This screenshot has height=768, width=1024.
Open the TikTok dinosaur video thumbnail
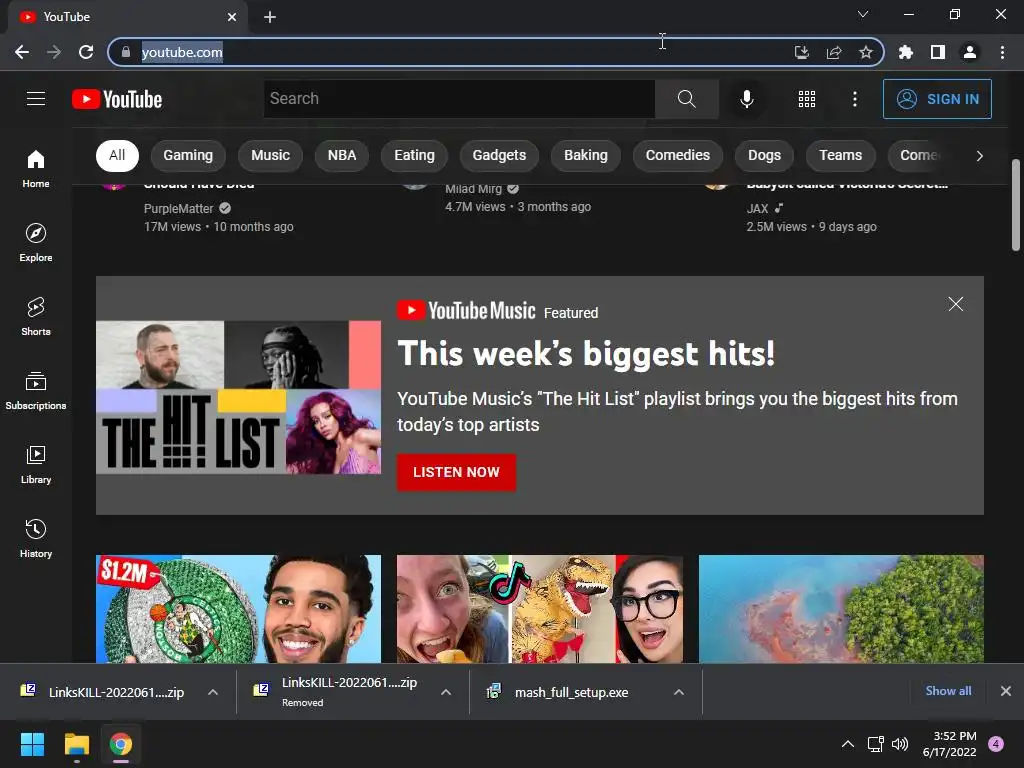tap(540, 609)
